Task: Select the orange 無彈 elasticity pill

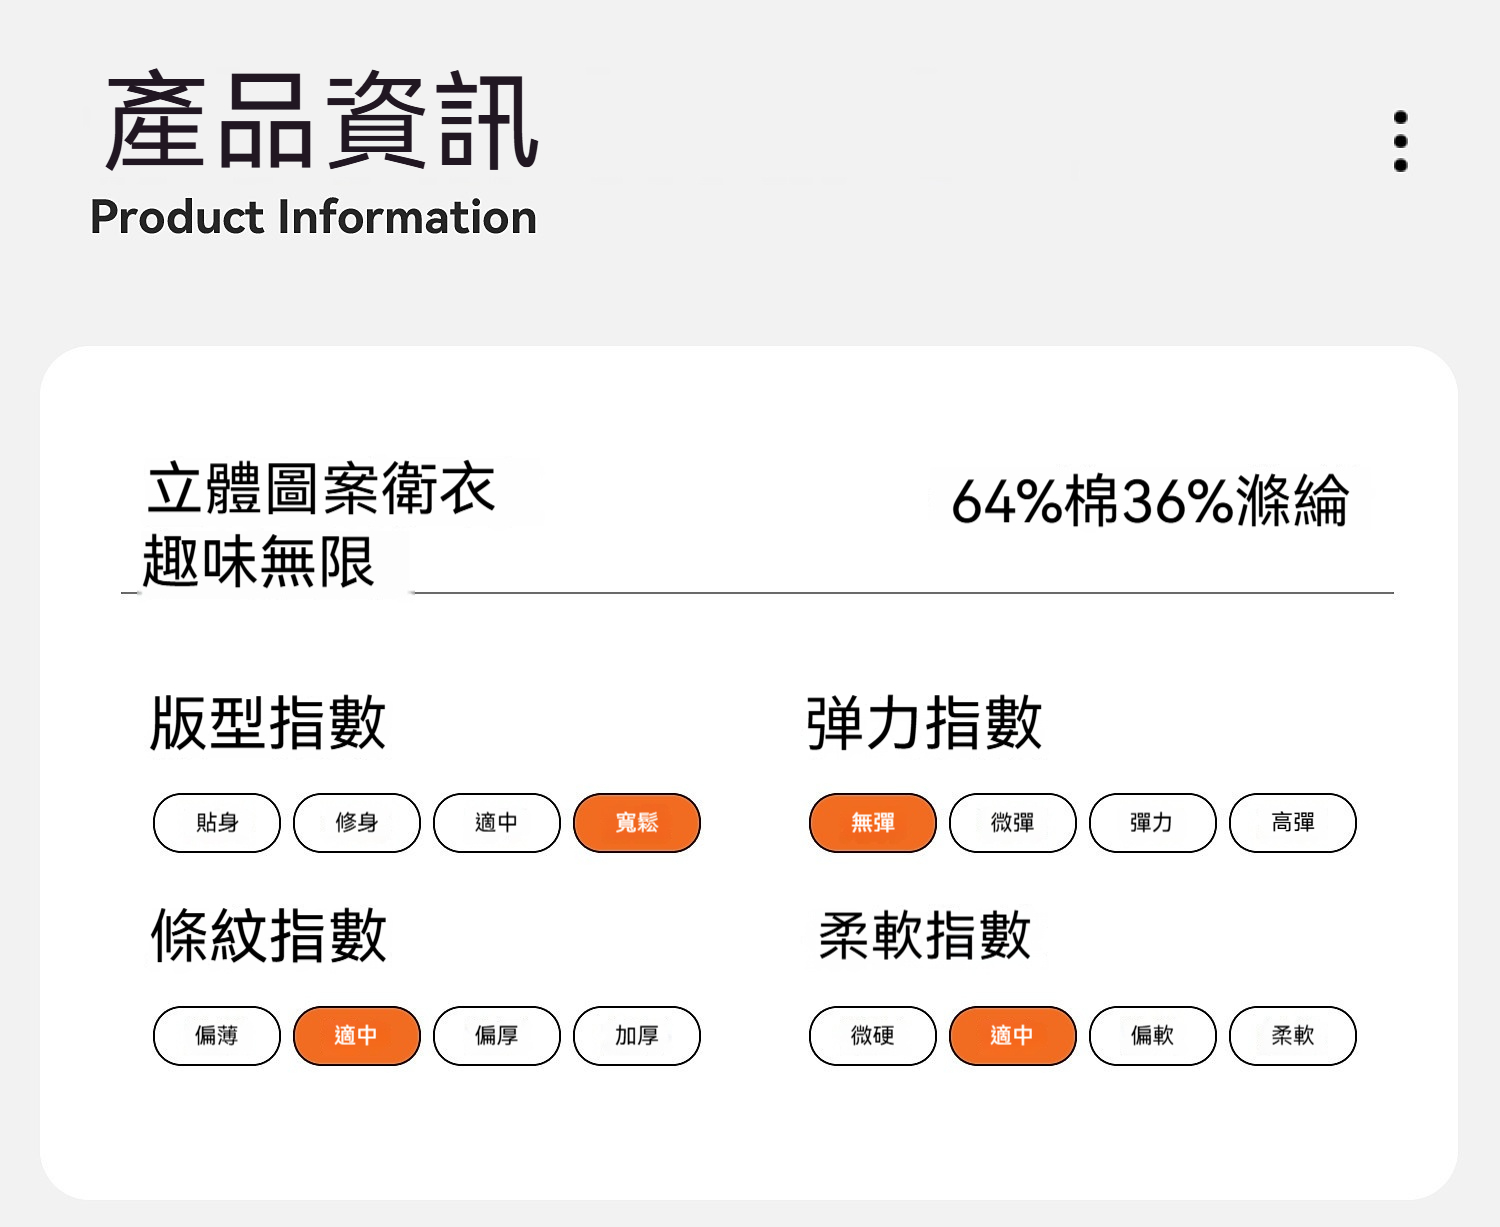Action: coord(873,823)
